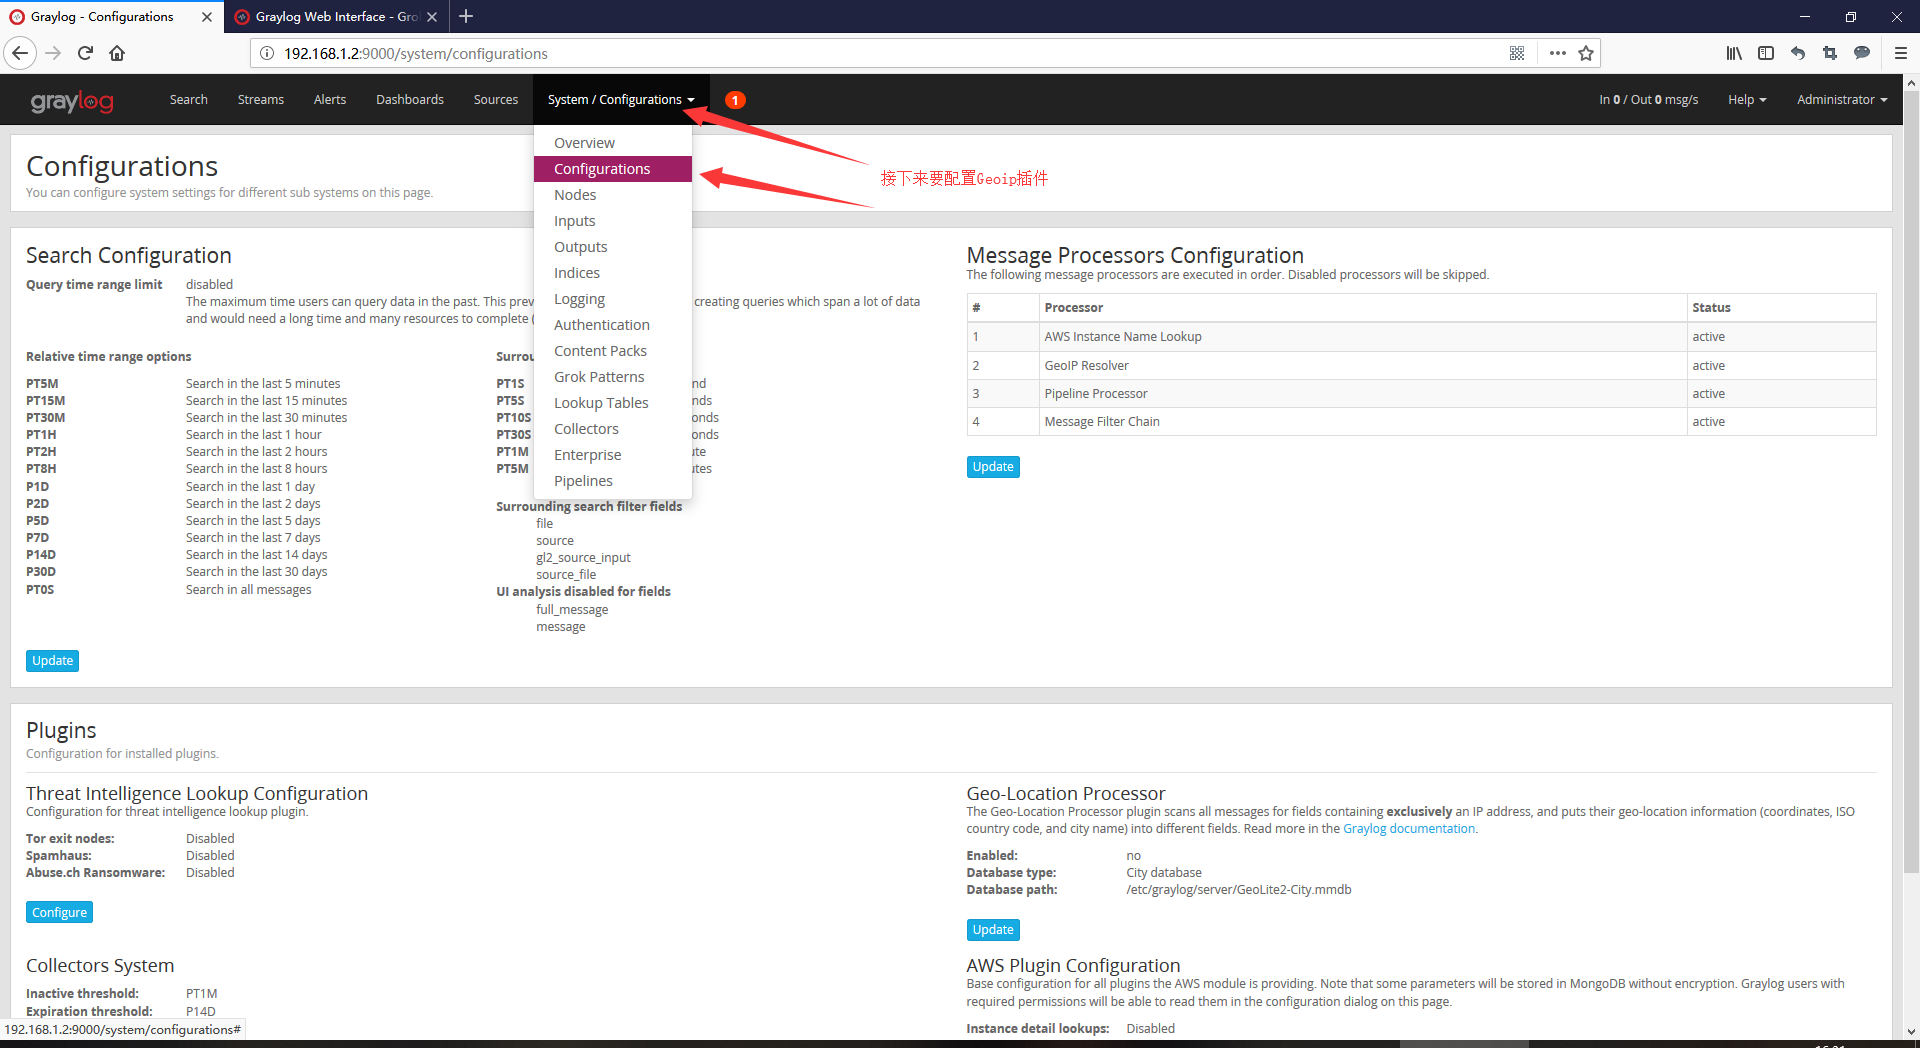The width and height of the screenshot is (1920, 1048).
Task: Click the site information icon in address bar
Action: pyautogui.click(x=267, y=53)
